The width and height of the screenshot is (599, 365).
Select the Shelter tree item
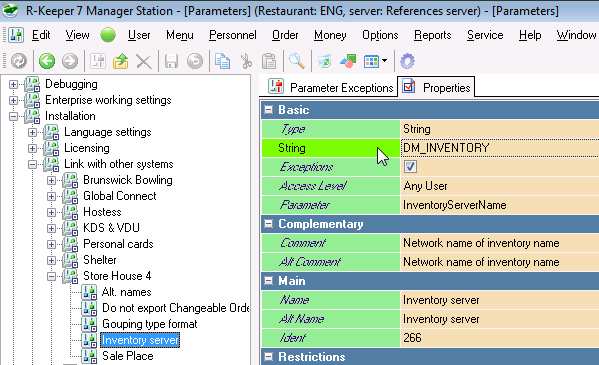pos(100,260)
